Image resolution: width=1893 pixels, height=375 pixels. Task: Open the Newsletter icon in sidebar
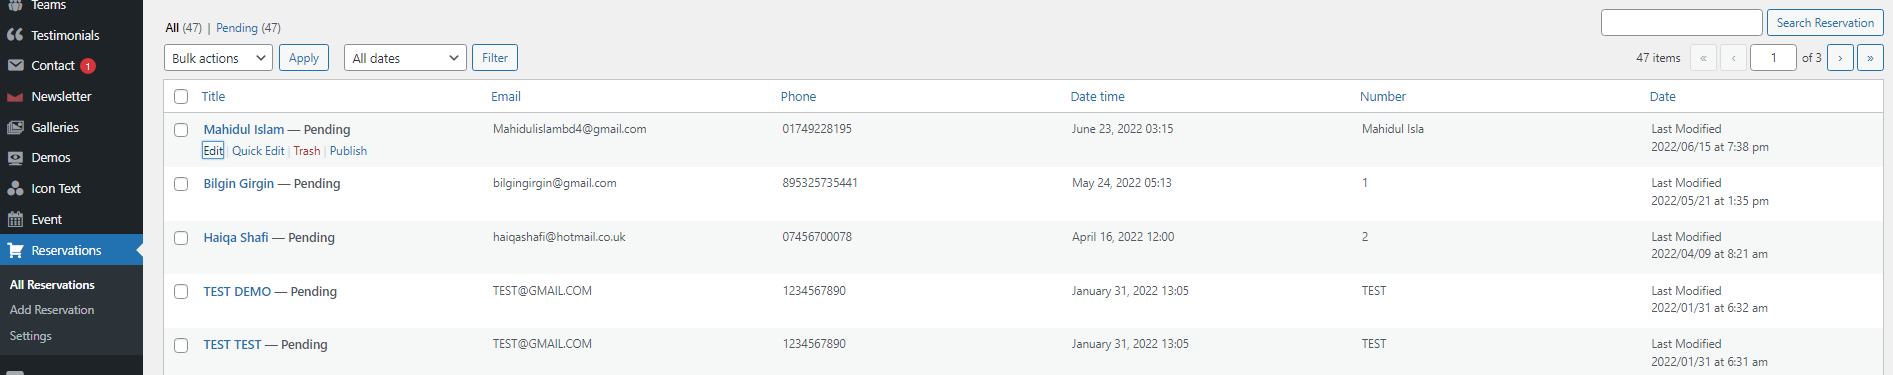15,97
